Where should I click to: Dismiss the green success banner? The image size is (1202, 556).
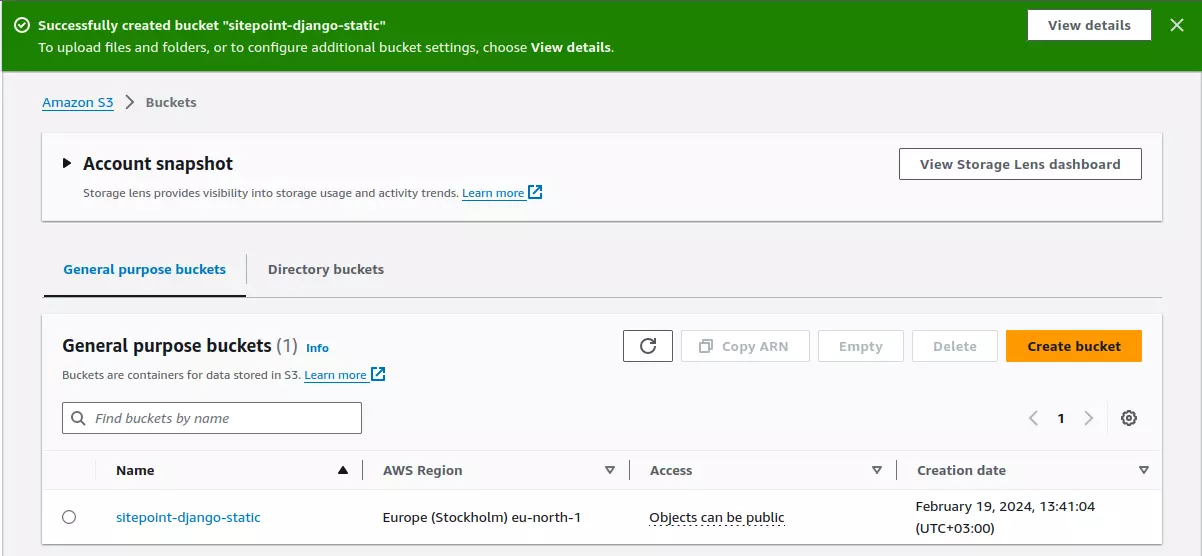pos(1177,25)
